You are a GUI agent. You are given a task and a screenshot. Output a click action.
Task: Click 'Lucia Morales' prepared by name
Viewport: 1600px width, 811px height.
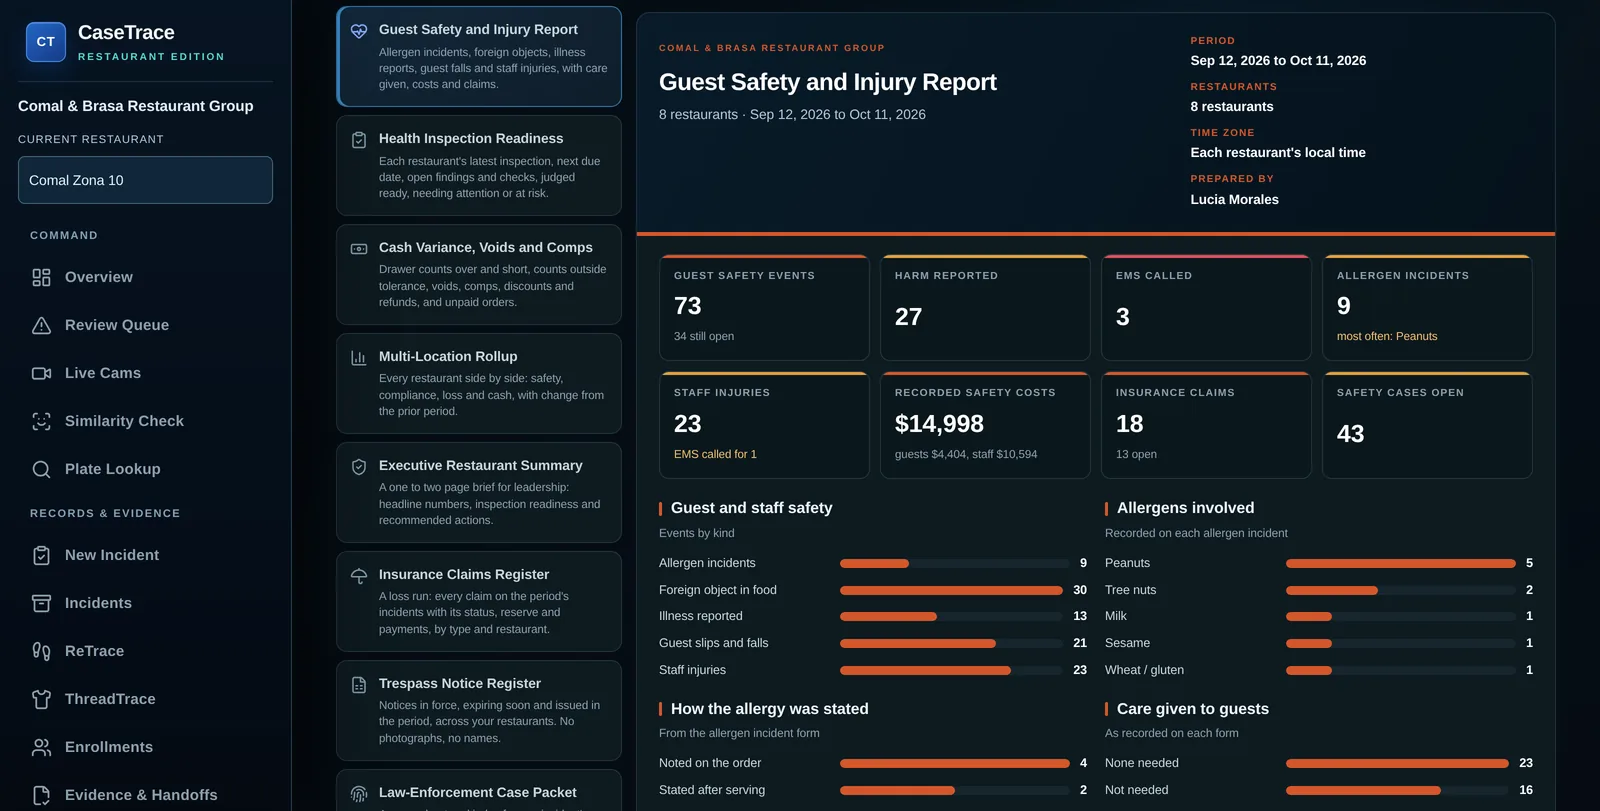tap(1234, 199)
